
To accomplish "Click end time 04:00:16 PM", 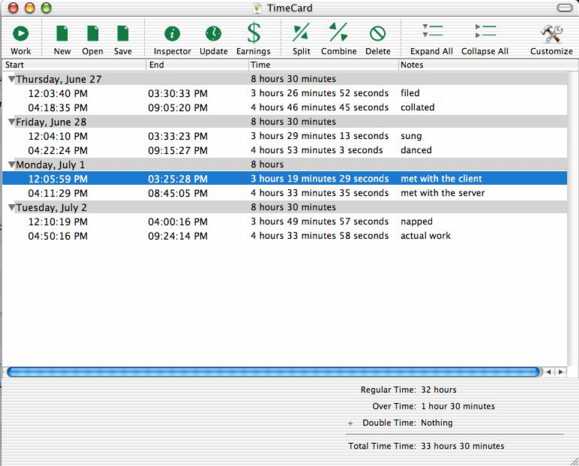I will click(x=178, y=222).
